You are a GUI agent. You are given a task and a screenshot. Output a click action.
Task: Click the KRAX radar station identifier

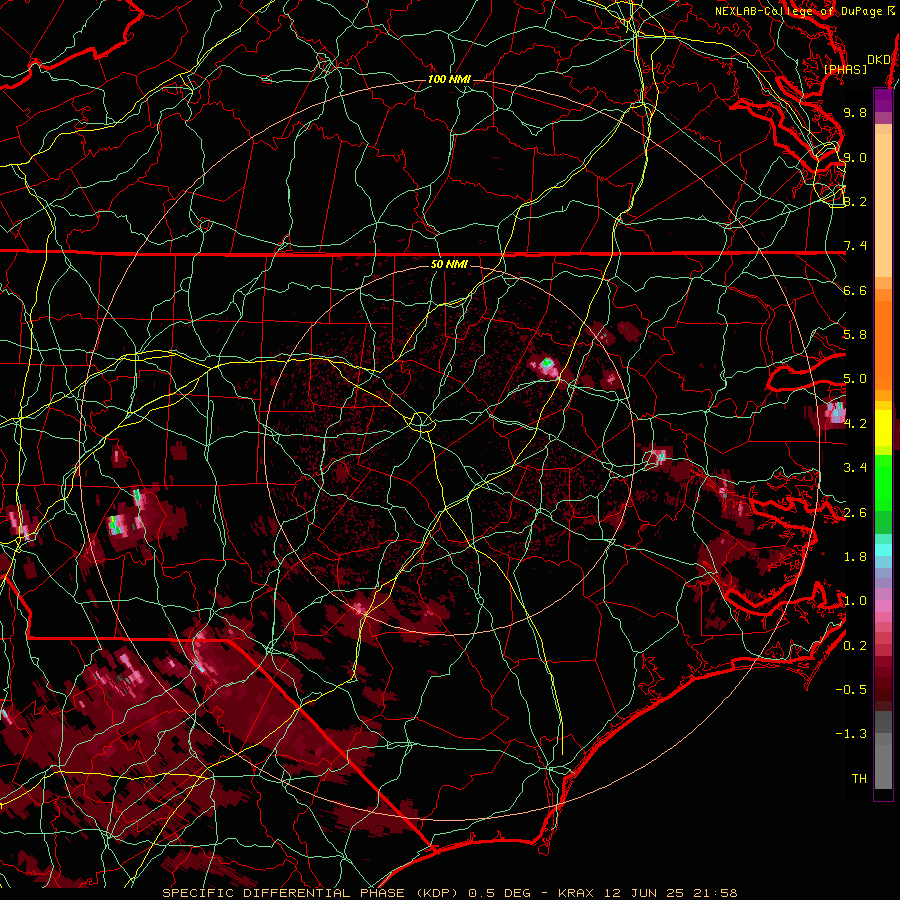(x=574, y=893)
